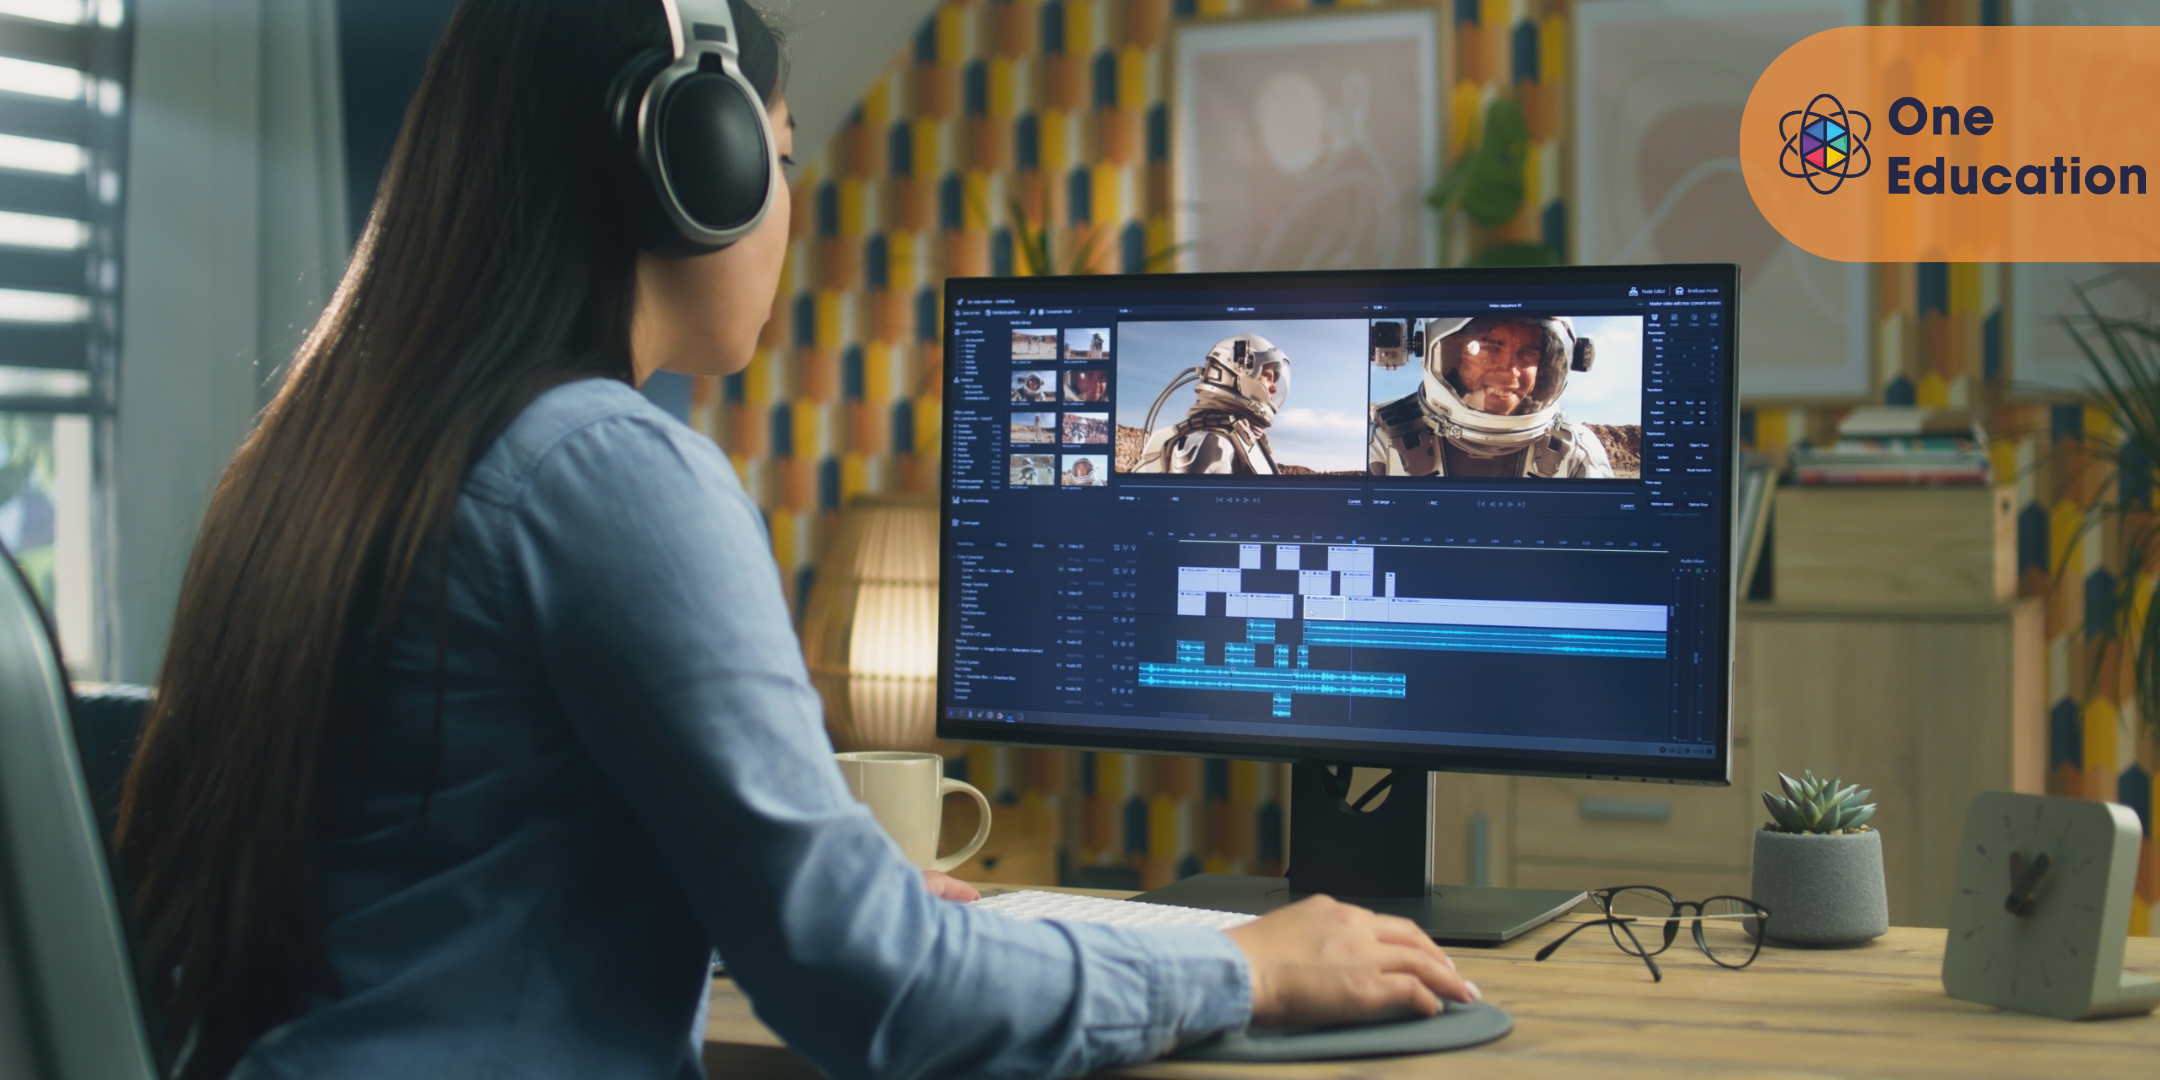Switch to the Library tab
This screenshot has width=2160, height=1080.
pyautogui.click(x=1038, y=546)
